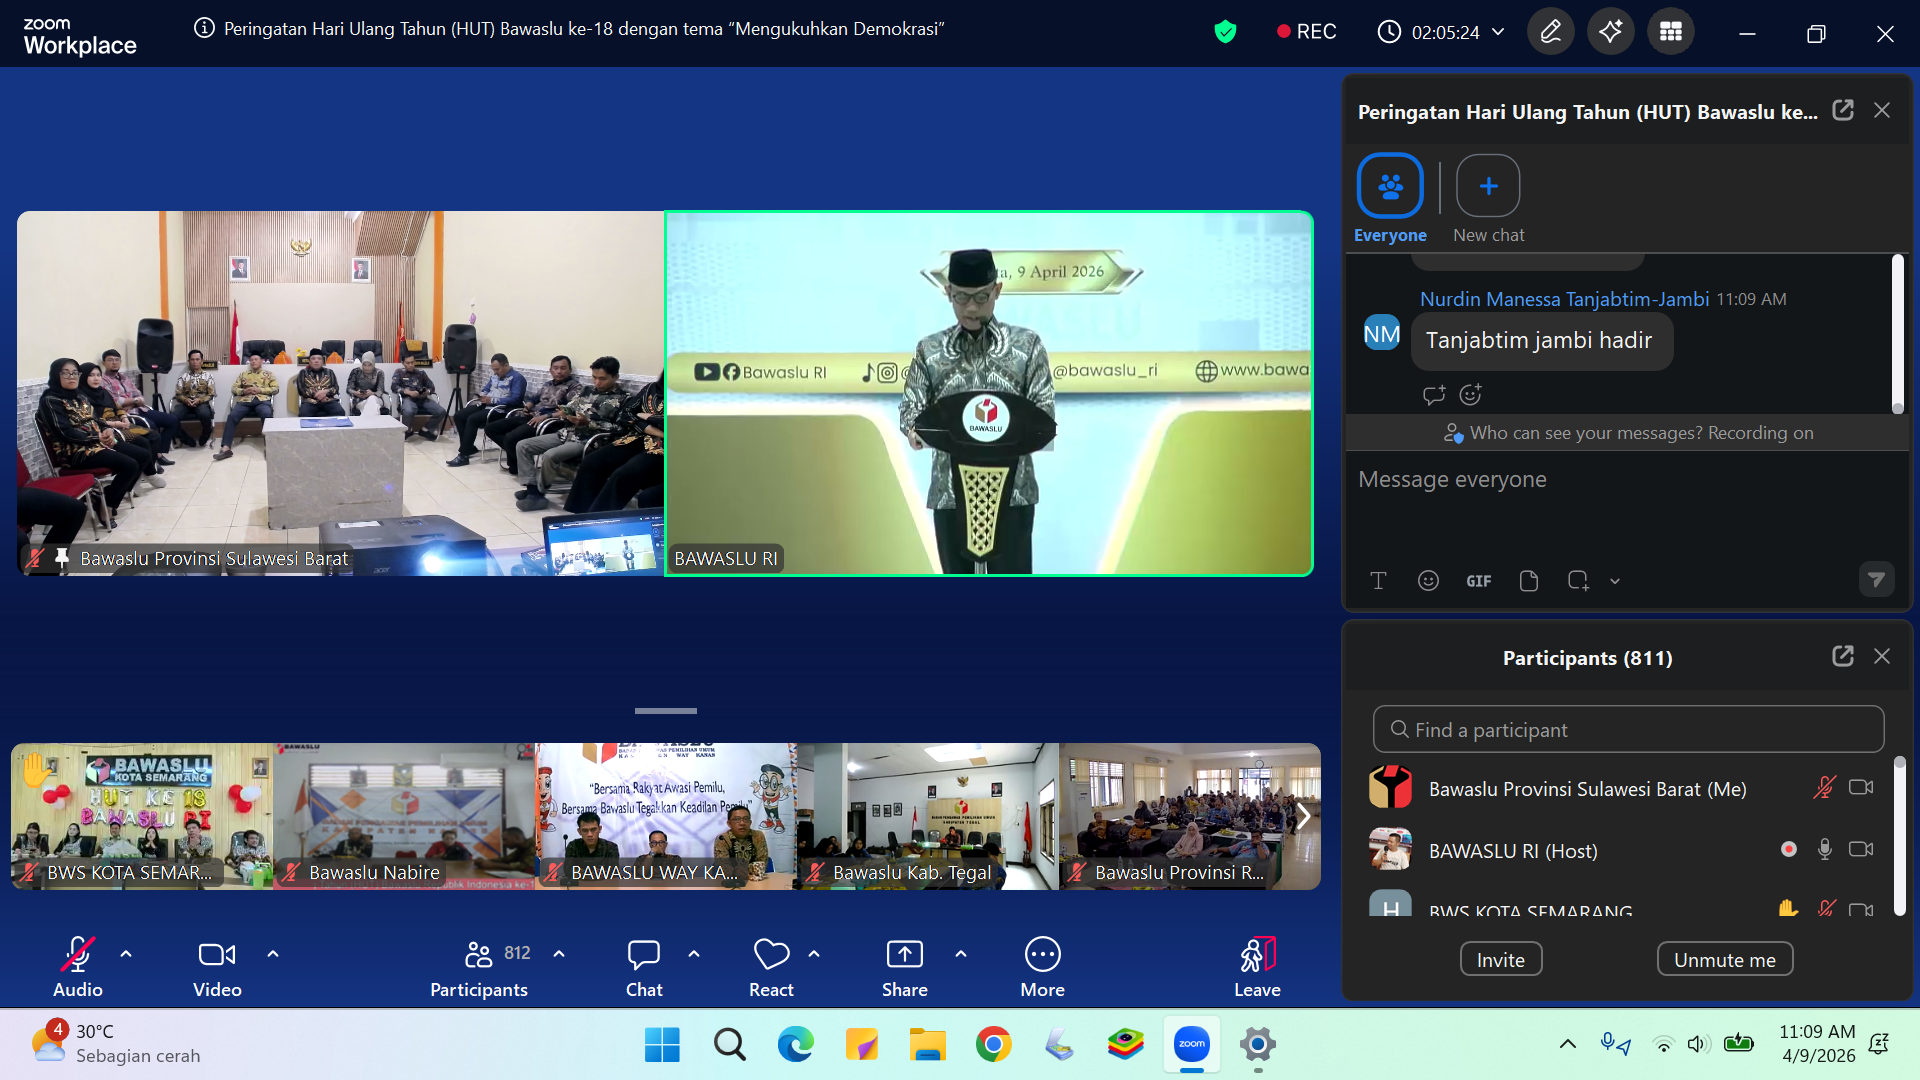Pop out the Participants panel
This screenshot has width=1920, height=1080.
[x=1842, y=656]
